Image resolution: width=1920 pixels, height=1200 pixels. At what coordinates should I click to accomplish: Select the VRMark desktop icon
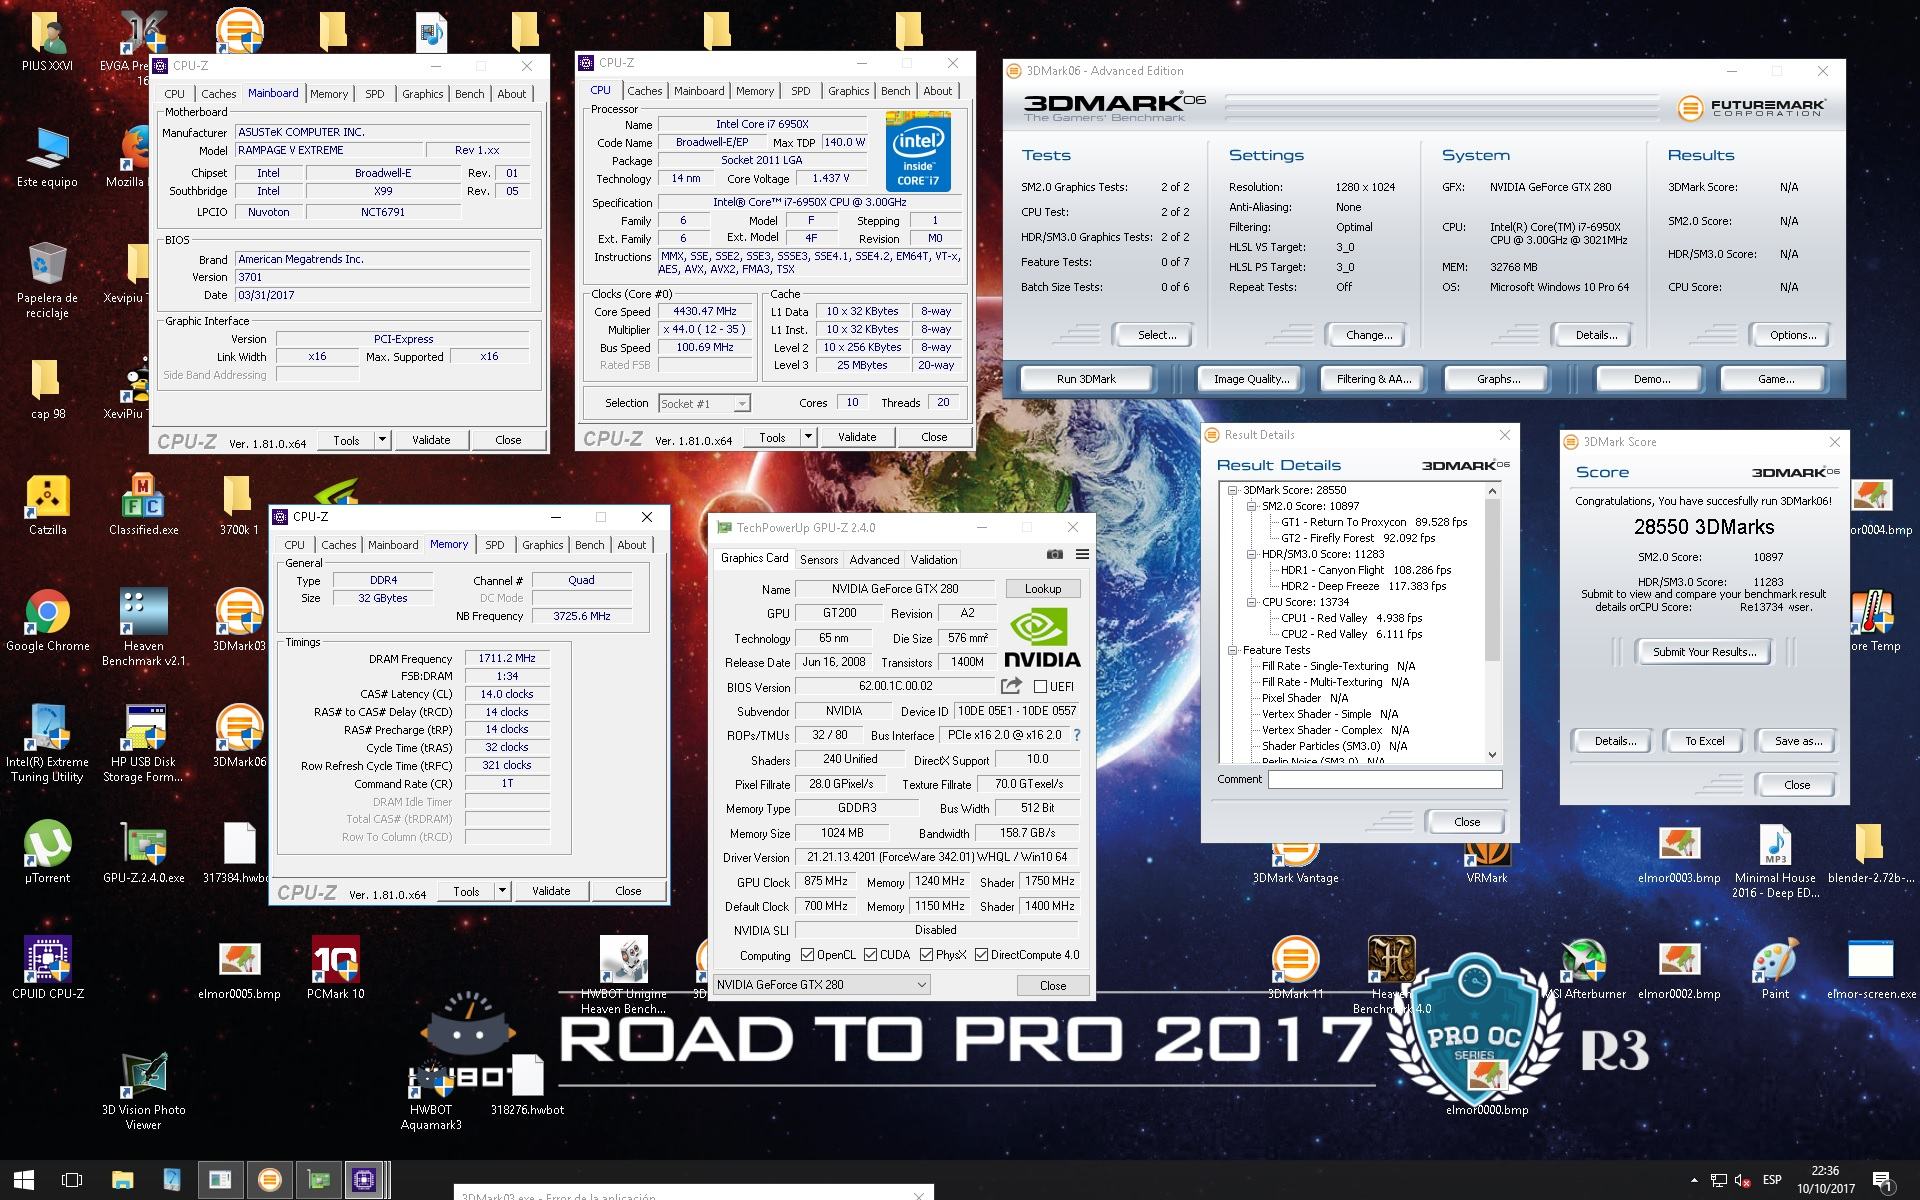click(1487, 862)
